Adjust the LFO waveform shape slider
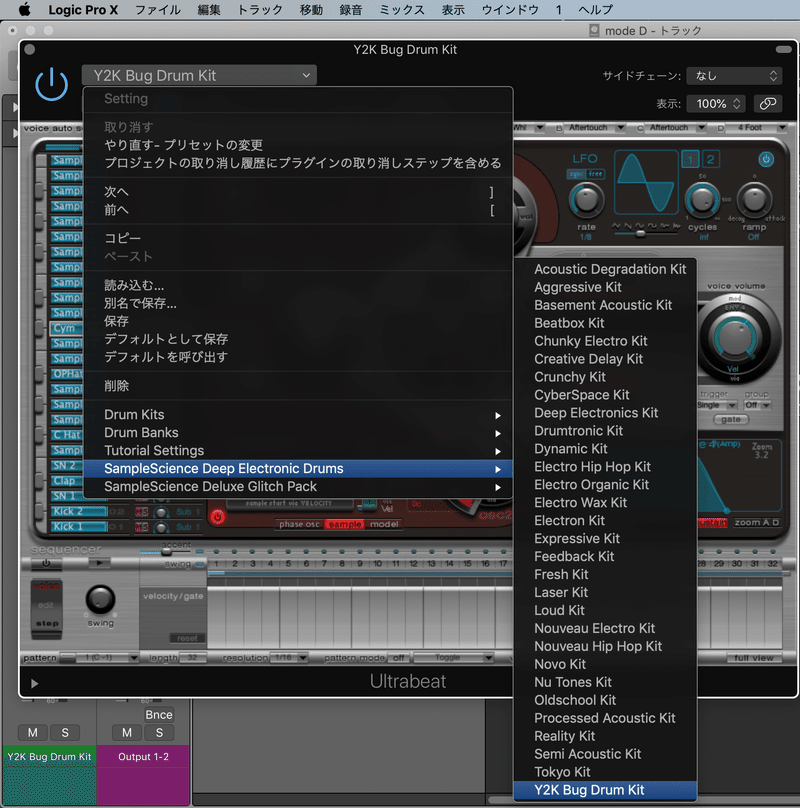This screenshot has height=808, width=800. (640, 233)
